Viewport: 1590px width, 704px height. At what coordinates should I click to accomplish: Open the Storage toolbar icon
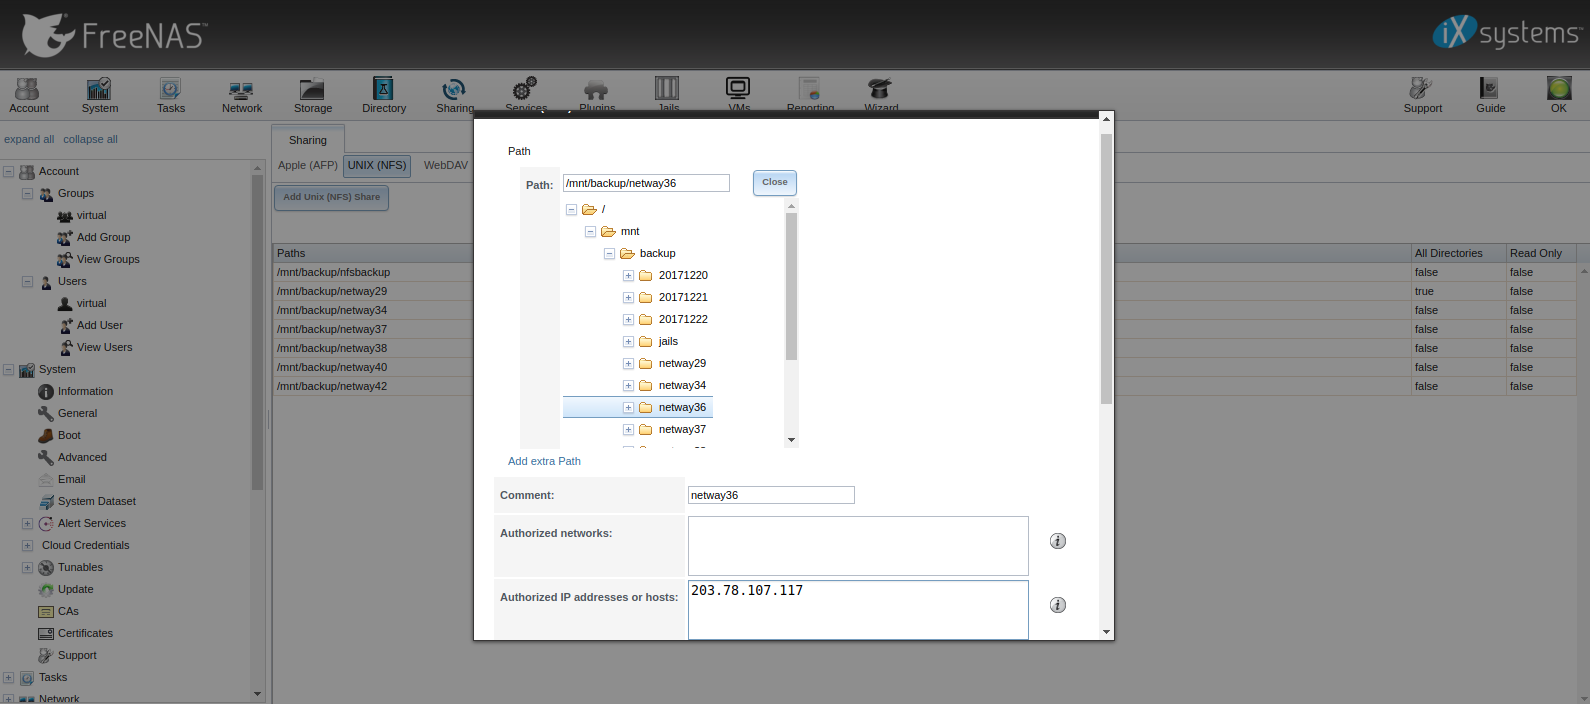[312, 95]
